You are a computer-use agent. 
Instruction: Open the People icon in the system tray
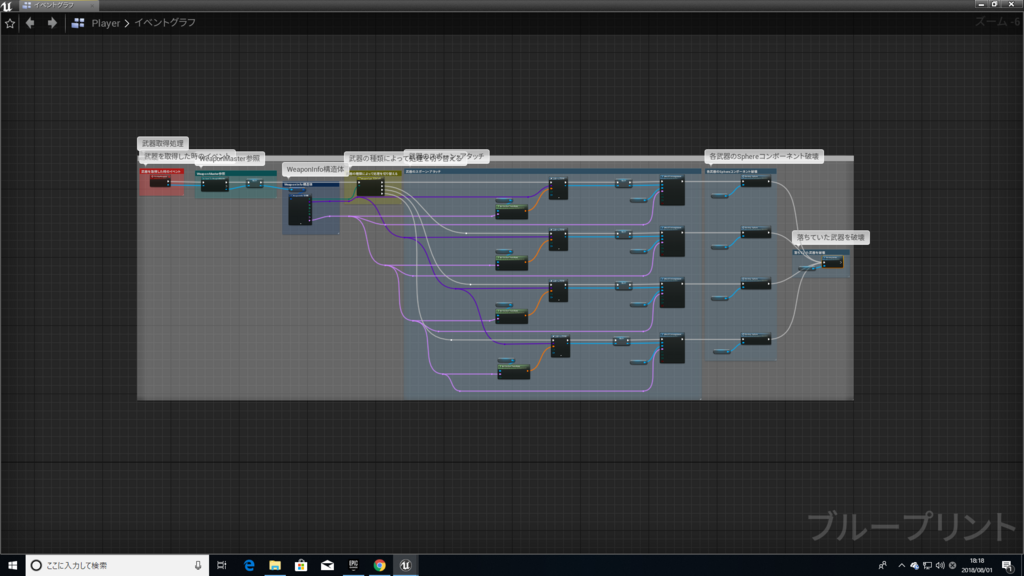click(882, 566)
